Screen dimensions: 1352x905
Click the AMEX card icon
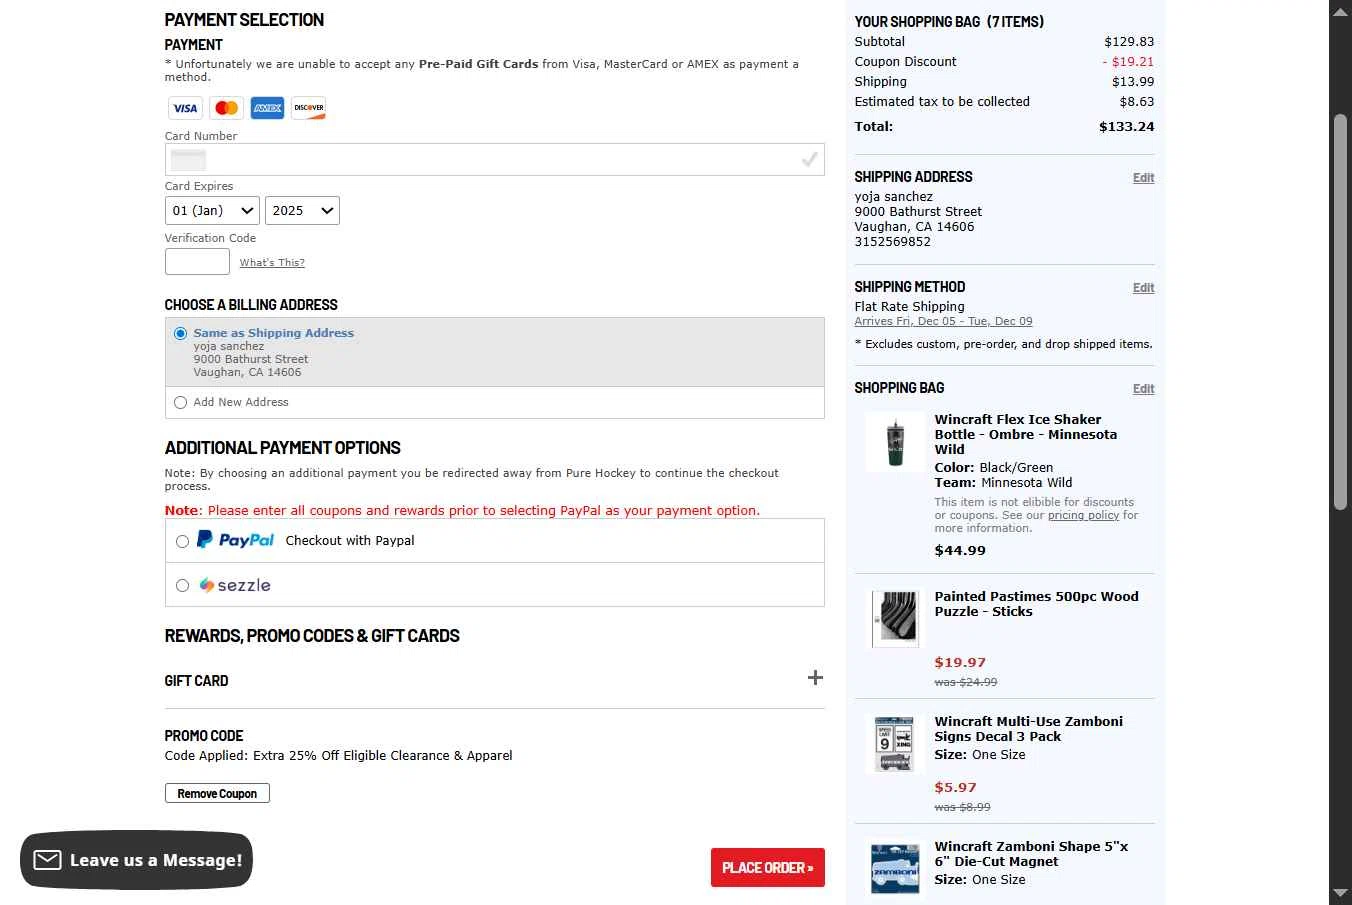(x=267, y=108)
